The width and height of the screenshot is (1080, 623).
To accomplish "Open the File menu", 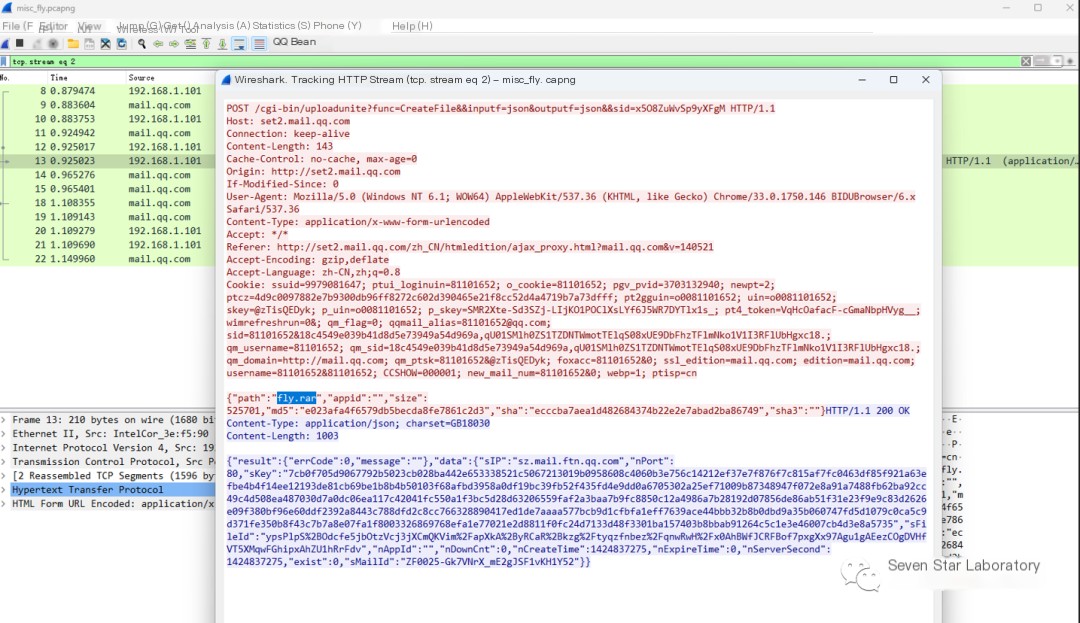I will (x=17, y=26).
